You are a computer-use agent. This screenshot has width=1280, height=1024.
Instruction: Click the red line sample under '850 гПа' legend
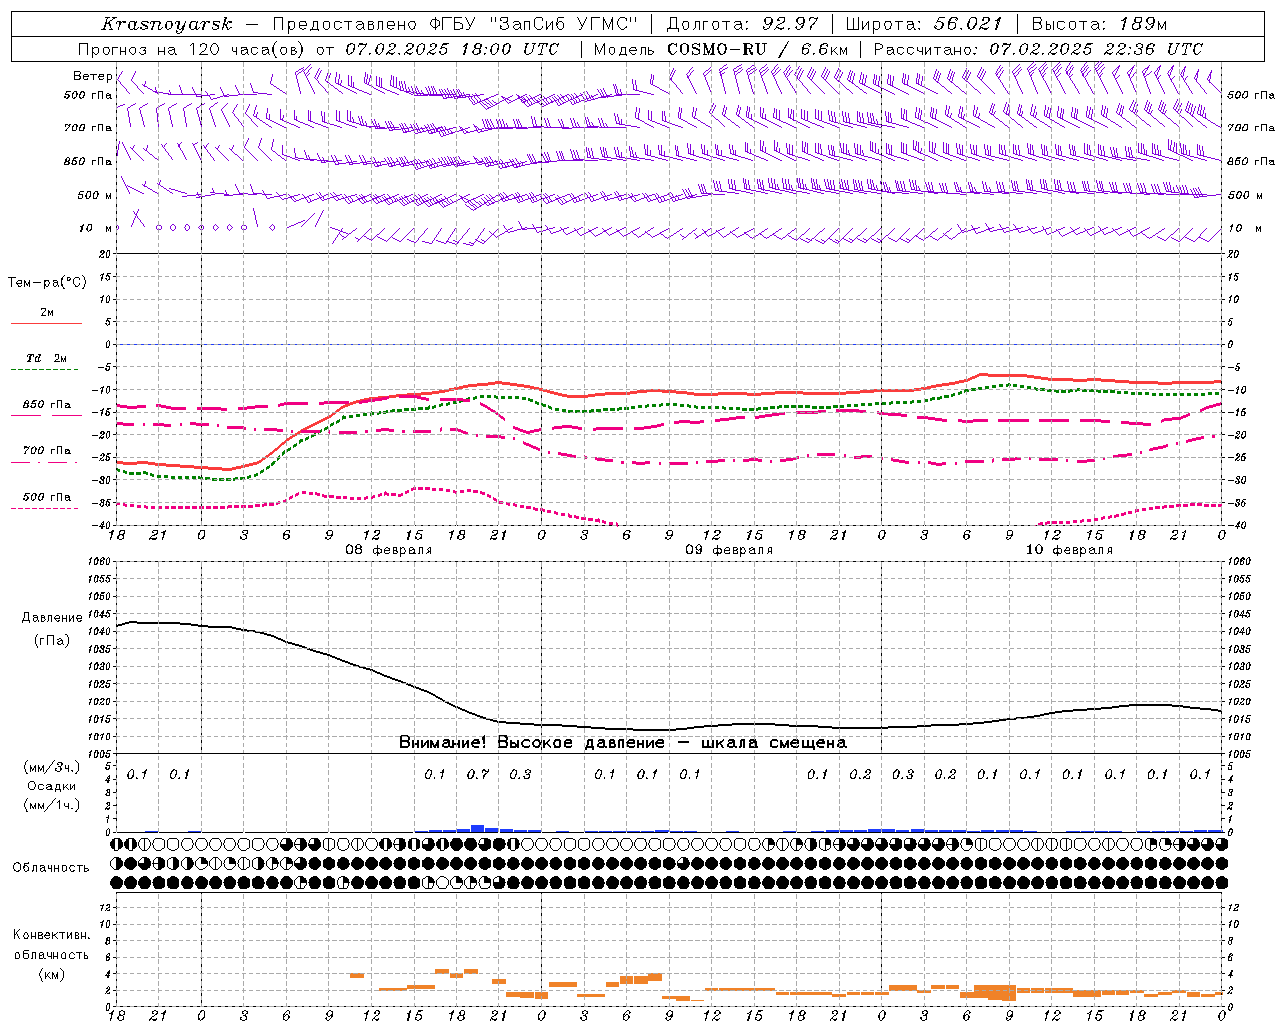point(46,415)
